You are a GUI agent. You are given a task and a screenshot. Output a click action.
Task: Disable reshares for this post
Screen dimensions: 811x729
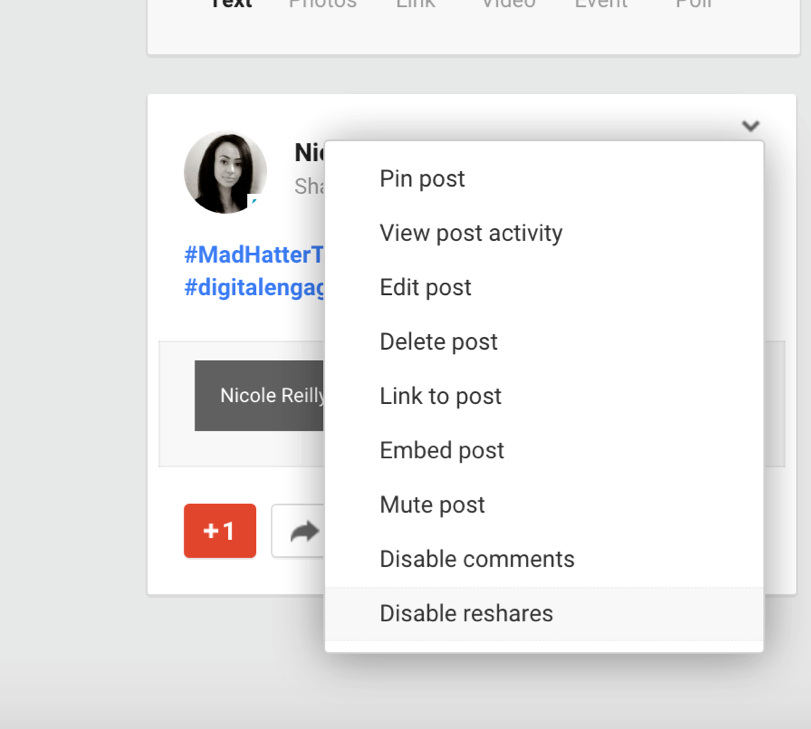[466, 613]
